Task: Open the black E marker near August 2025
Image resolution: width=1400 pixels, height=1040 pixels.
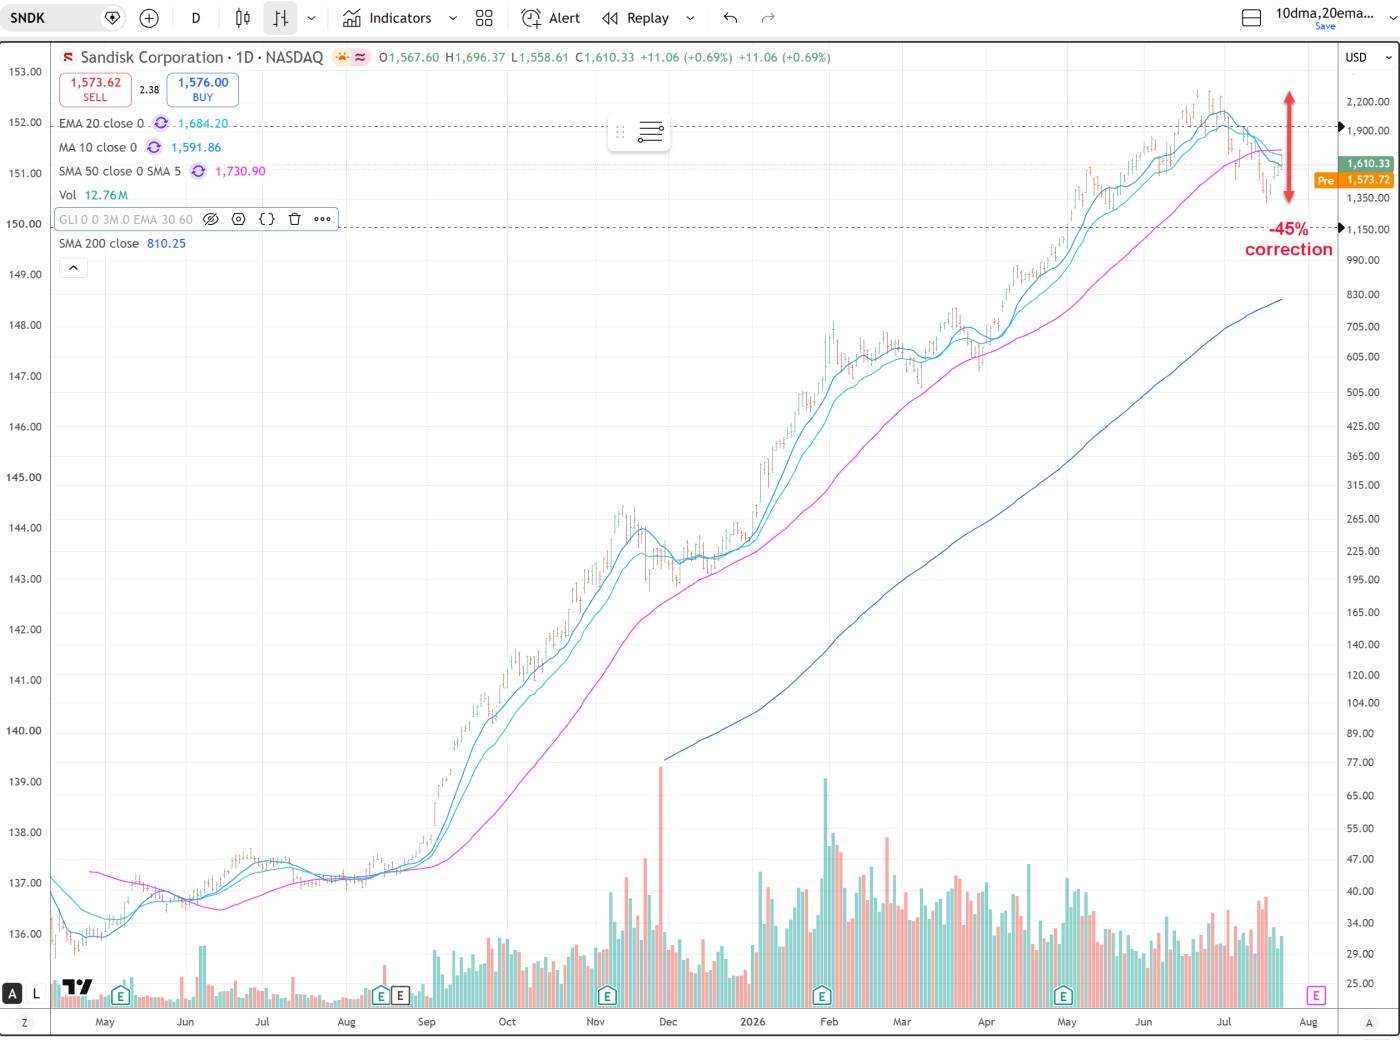Action: 400,996
